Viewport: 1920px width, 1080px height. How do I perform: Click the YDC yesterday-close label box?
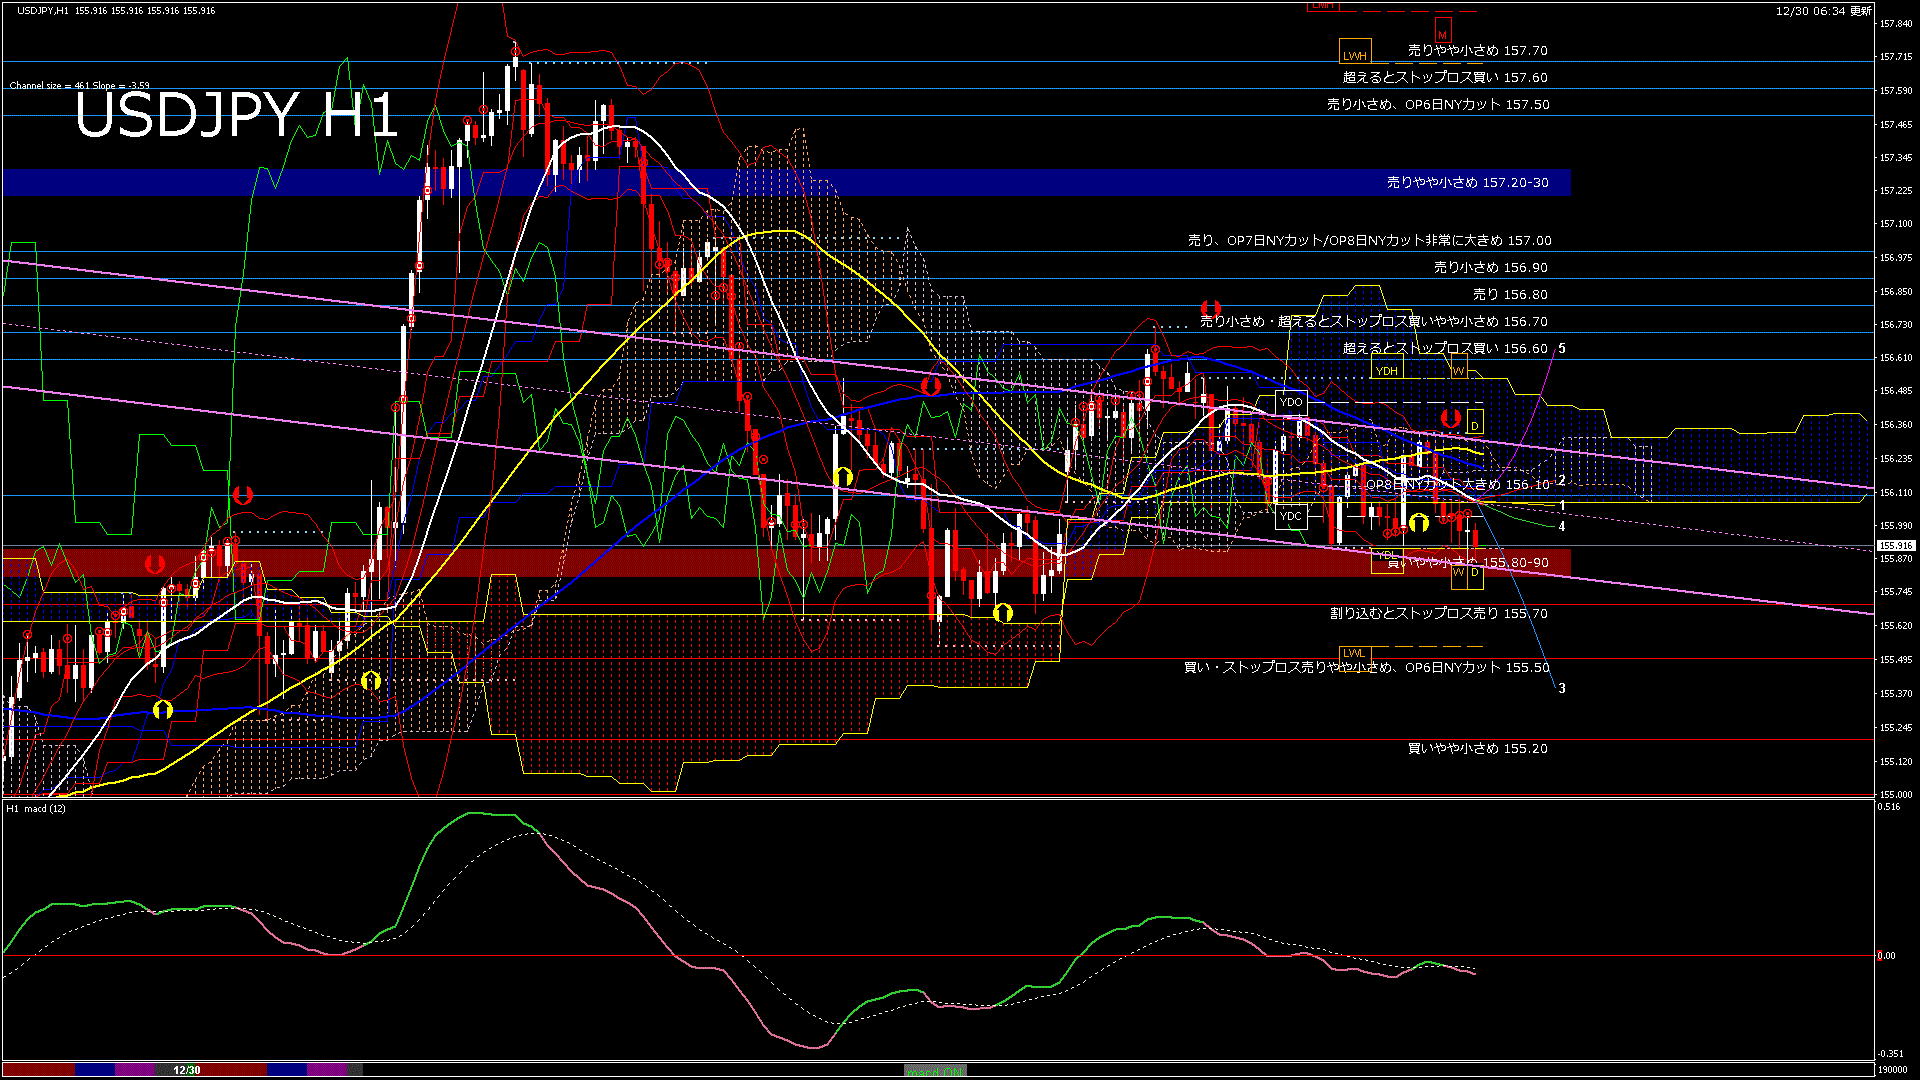pos(1290,516)
